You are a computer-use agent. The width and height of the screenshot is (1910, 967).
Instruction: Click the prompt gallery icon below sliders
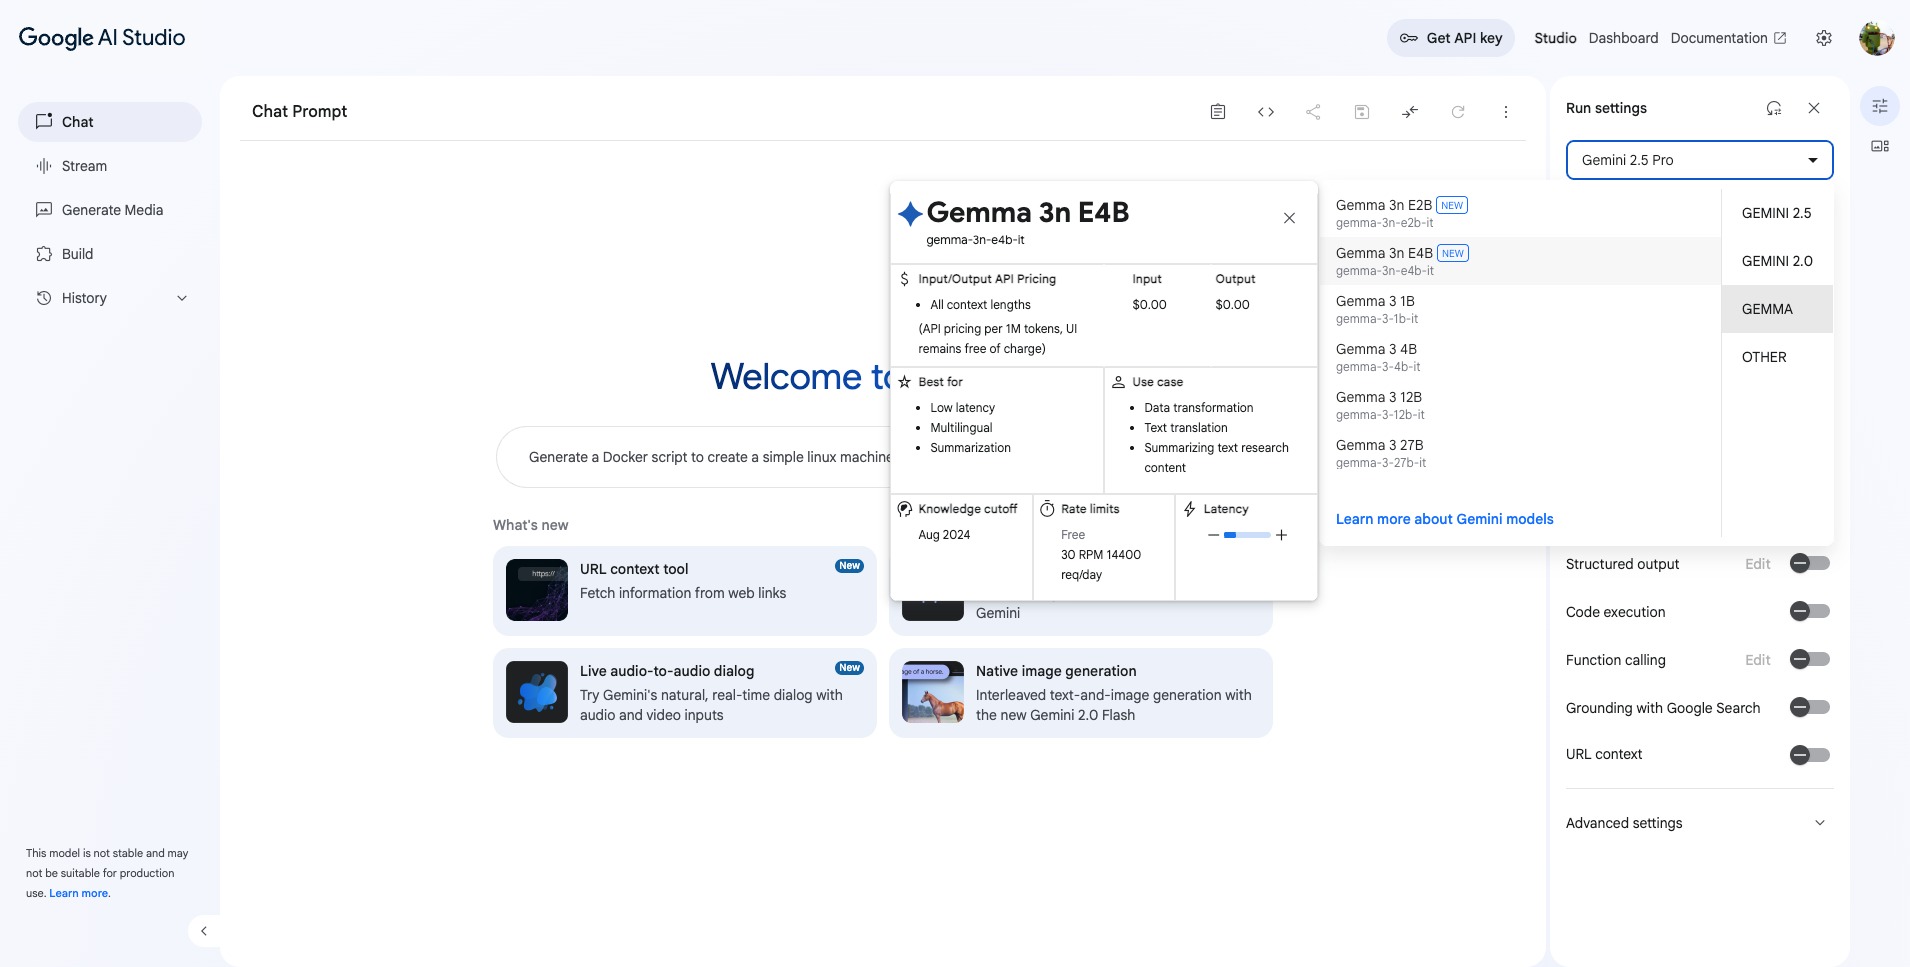tap(1880, 146)
